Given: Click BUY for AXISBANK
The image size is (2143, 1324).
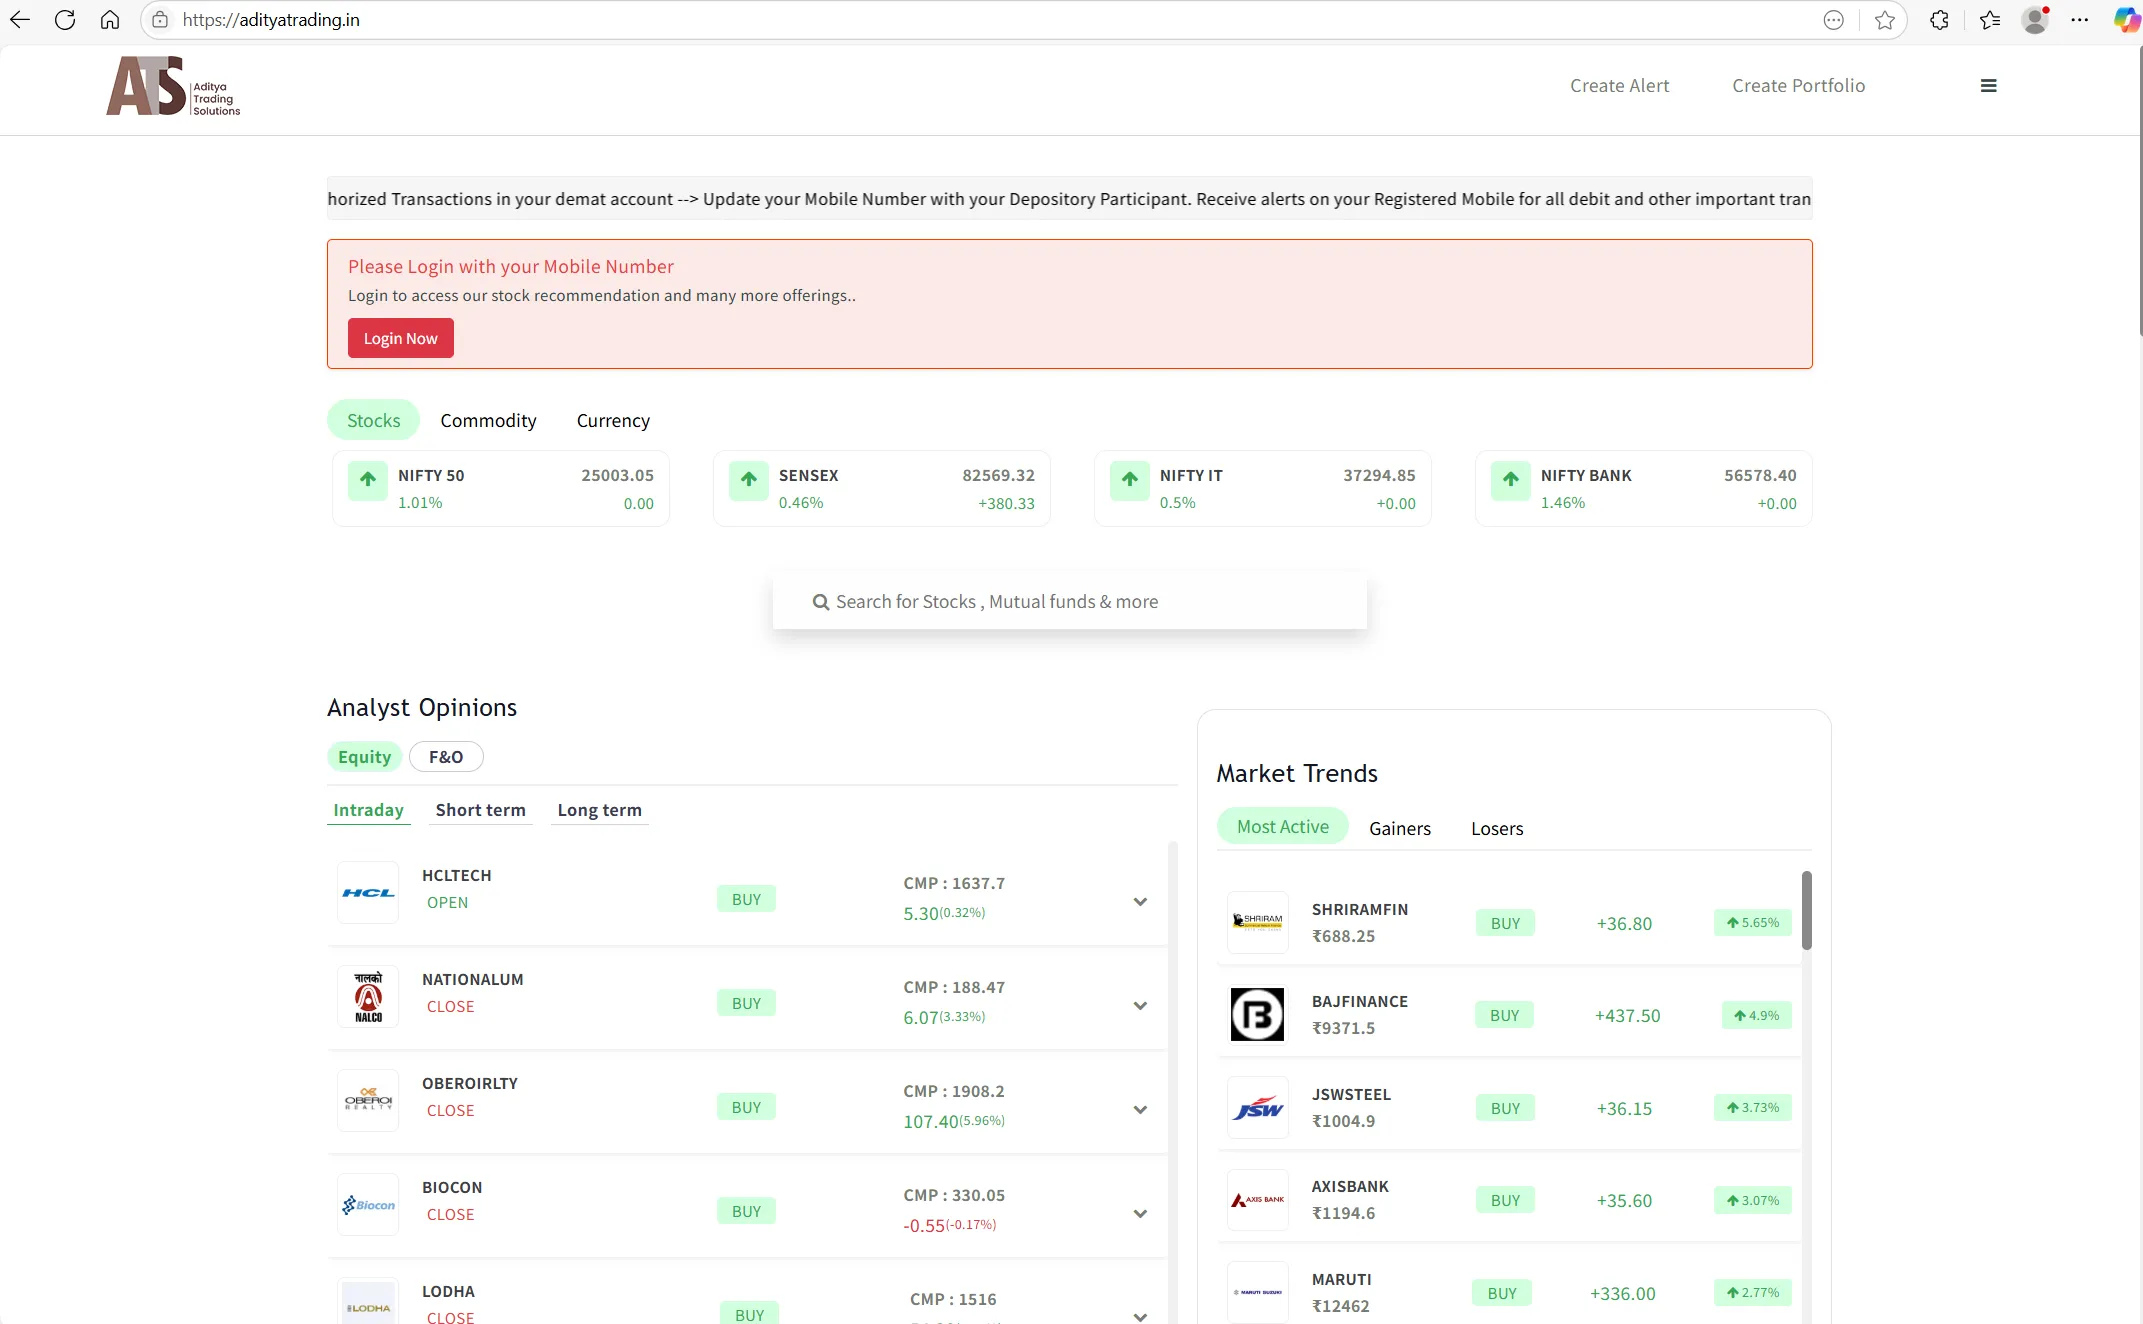Looking at the screenshot, I should tap(1505, 1200).
